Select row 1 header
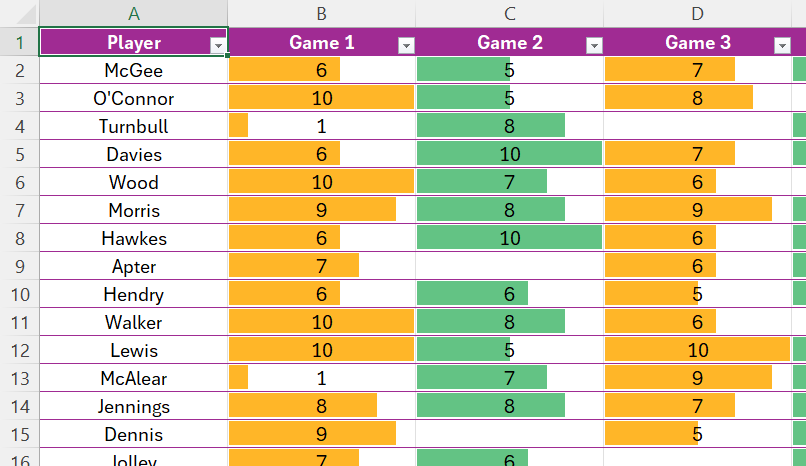806x466 pixels. click(x=19, y=43)
